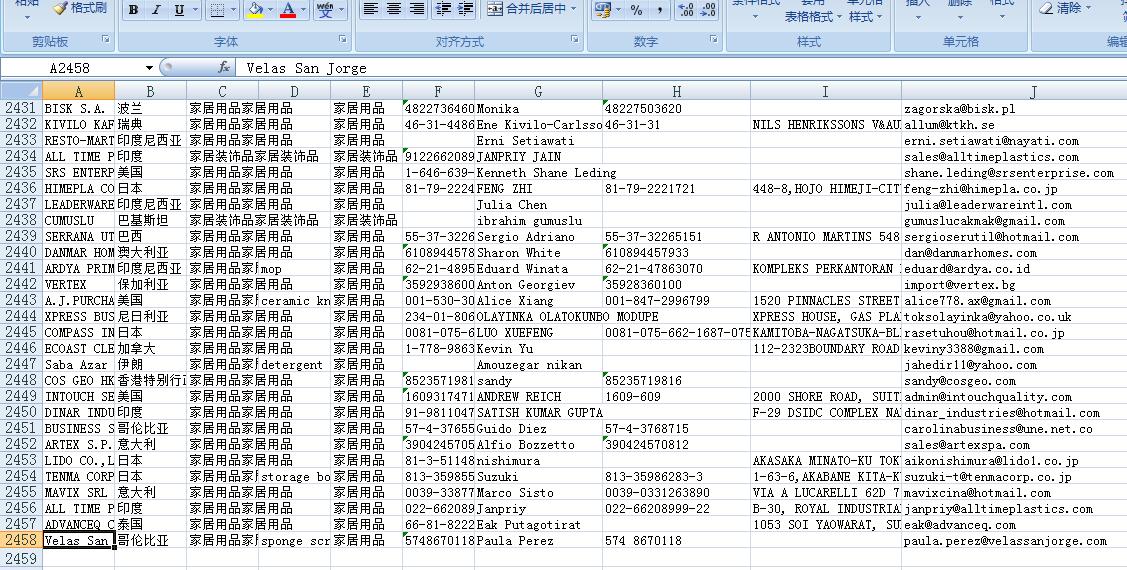1127x570 pixels.
Task: Open the borders dropdown arrow
Action: (234, 9)
